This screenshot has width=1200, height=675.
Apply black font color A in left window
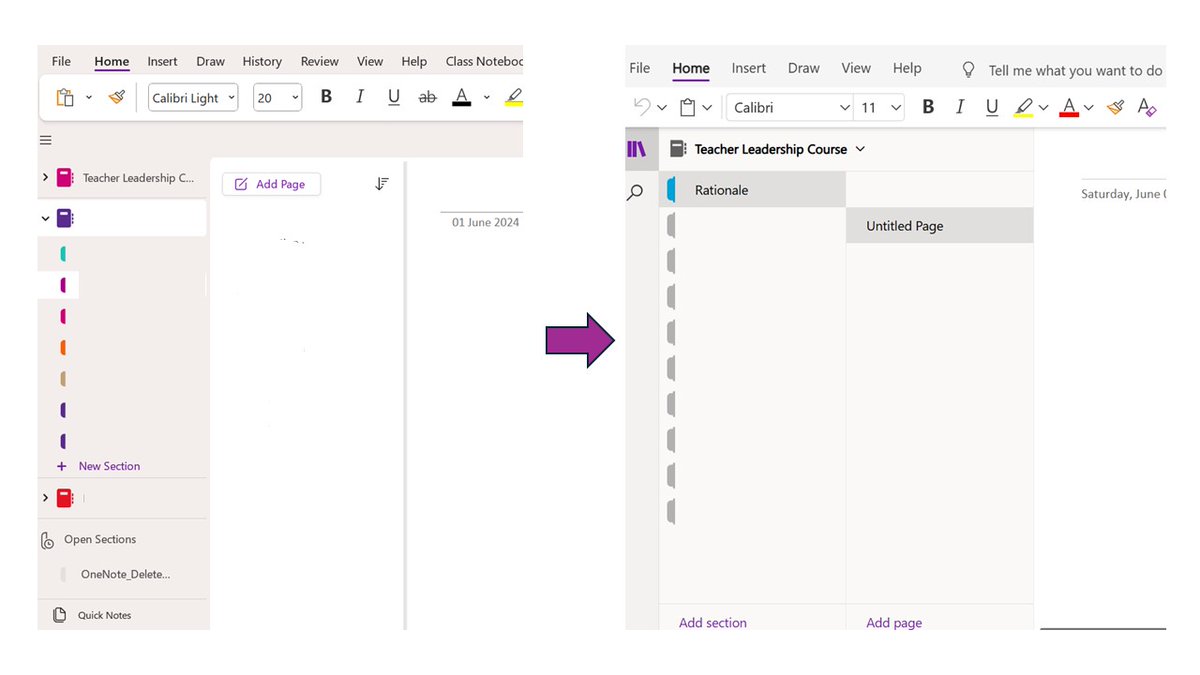[461, 97]
